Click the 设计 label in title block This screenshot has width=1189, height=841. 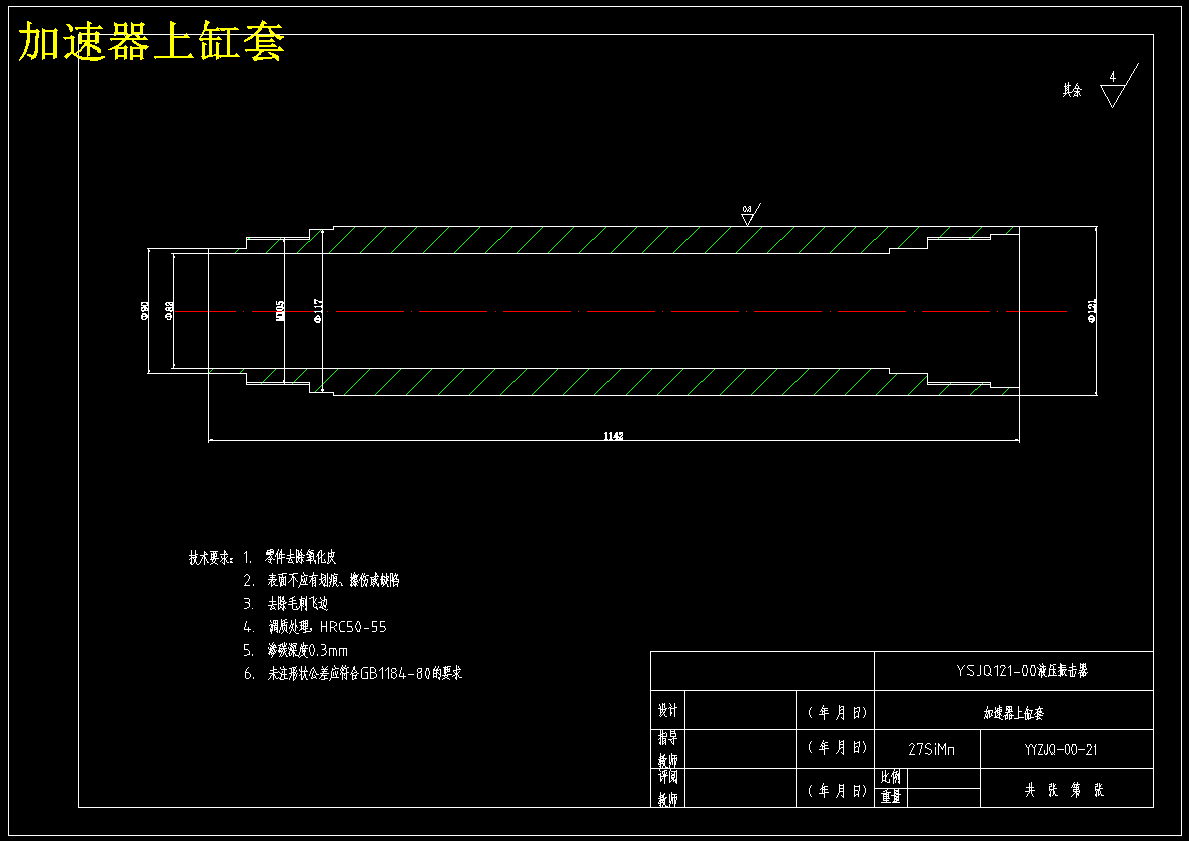coord(667,711)
